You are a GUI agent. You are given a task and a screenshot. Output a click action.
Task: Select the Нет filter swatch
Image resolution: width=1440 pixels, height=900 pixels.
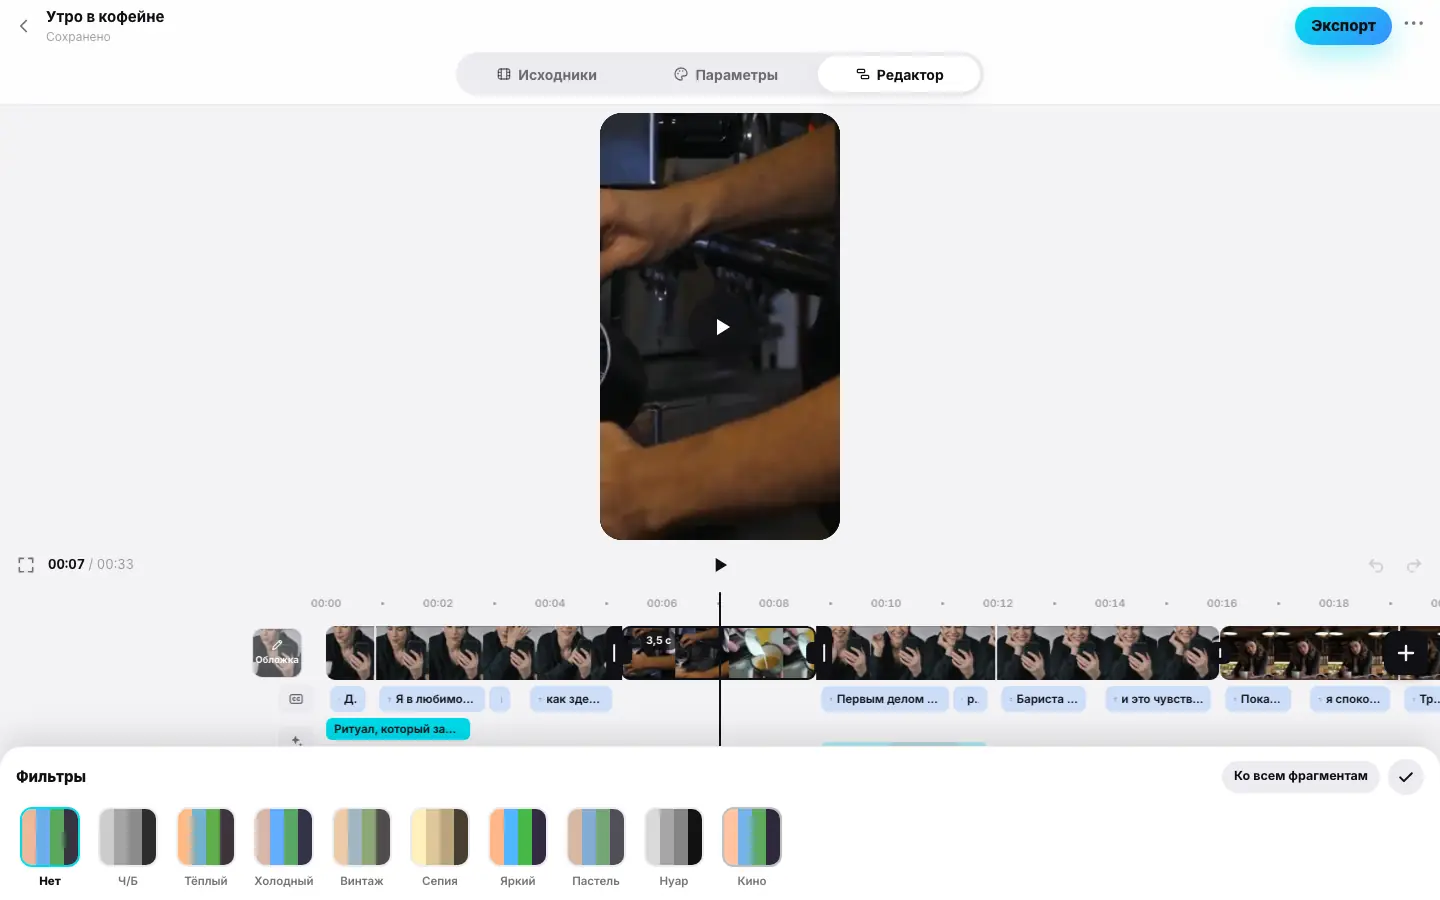click(50, 837)
